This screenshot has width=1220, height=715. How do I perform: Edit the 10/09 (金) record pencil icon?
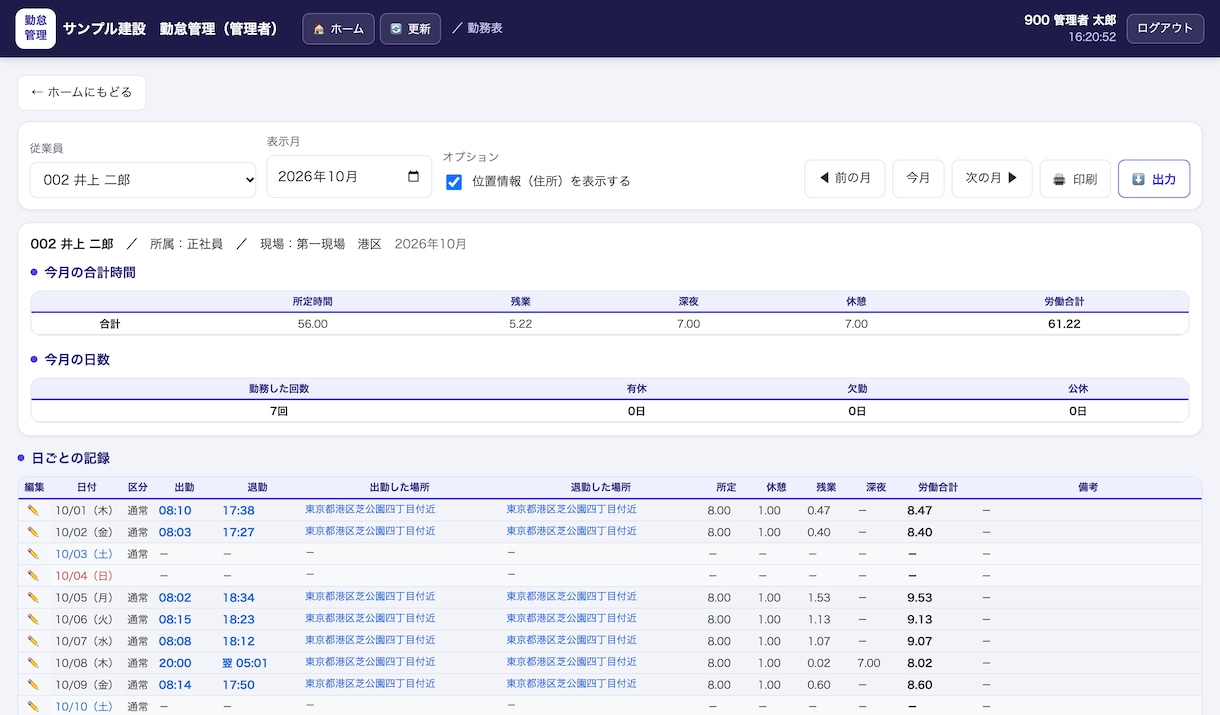click(x=33, y=685)
